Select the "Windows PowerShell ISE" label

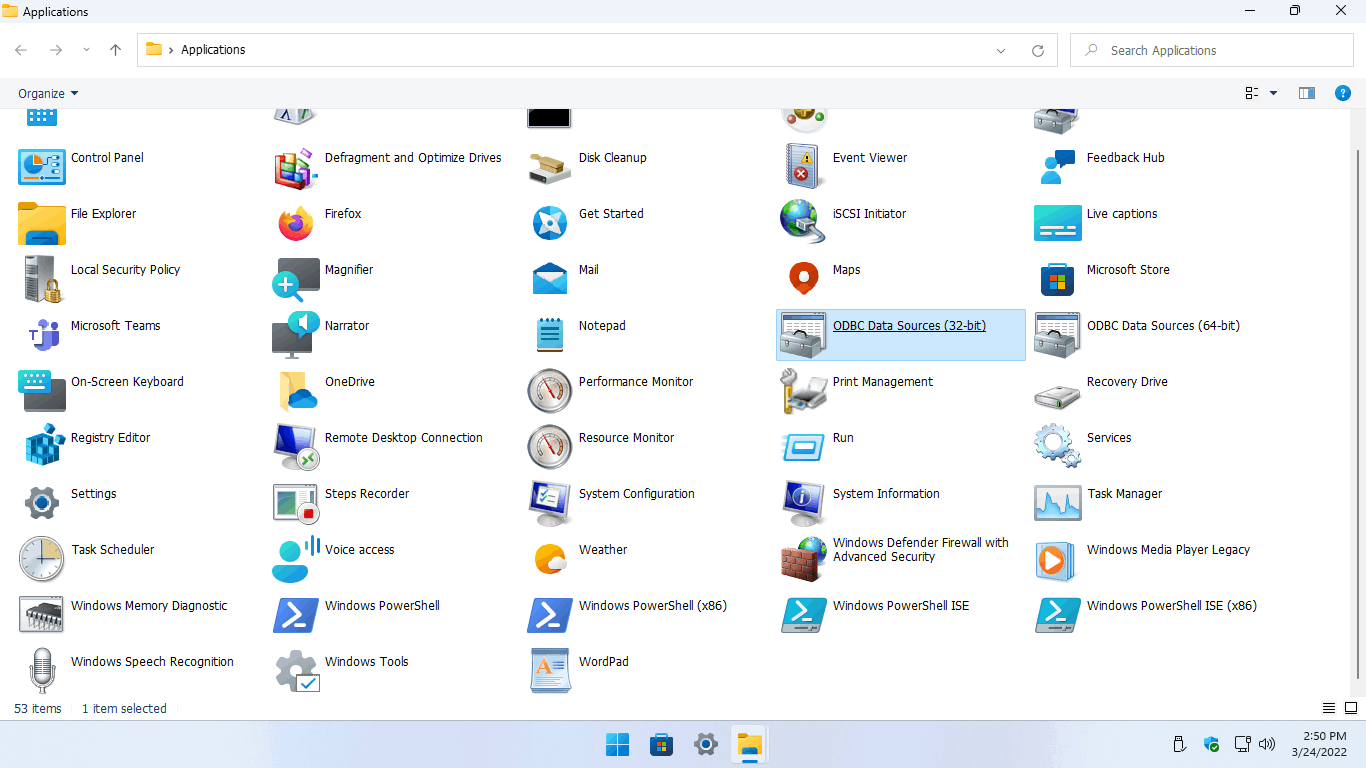tap(901, 606)
